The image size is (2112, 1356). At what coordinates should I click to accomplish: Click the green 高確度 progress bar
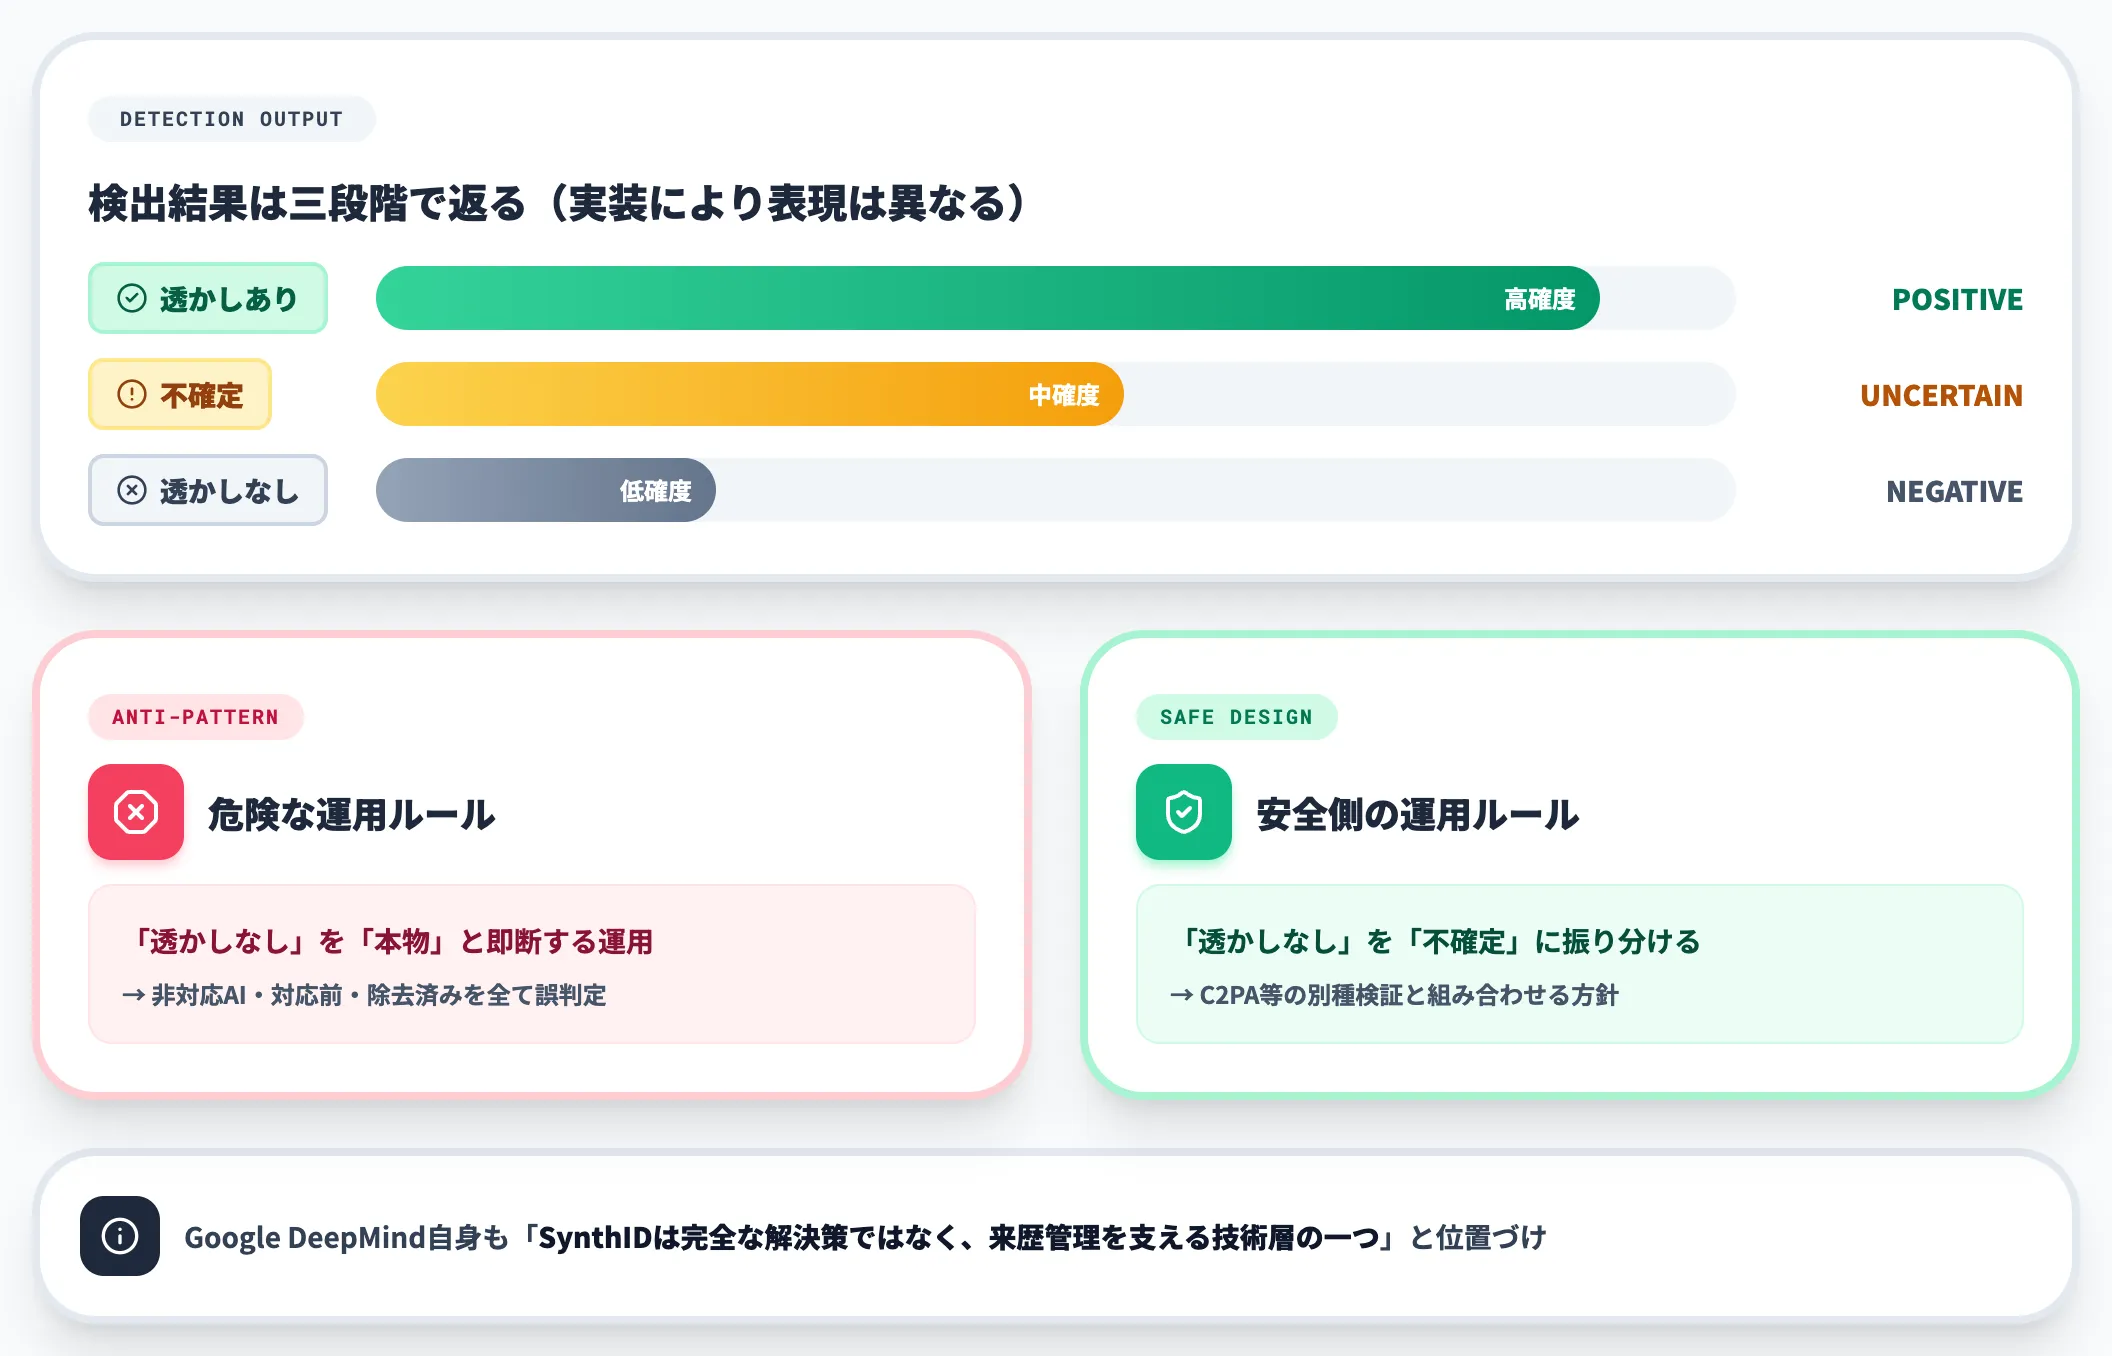(x=988, y=298)
